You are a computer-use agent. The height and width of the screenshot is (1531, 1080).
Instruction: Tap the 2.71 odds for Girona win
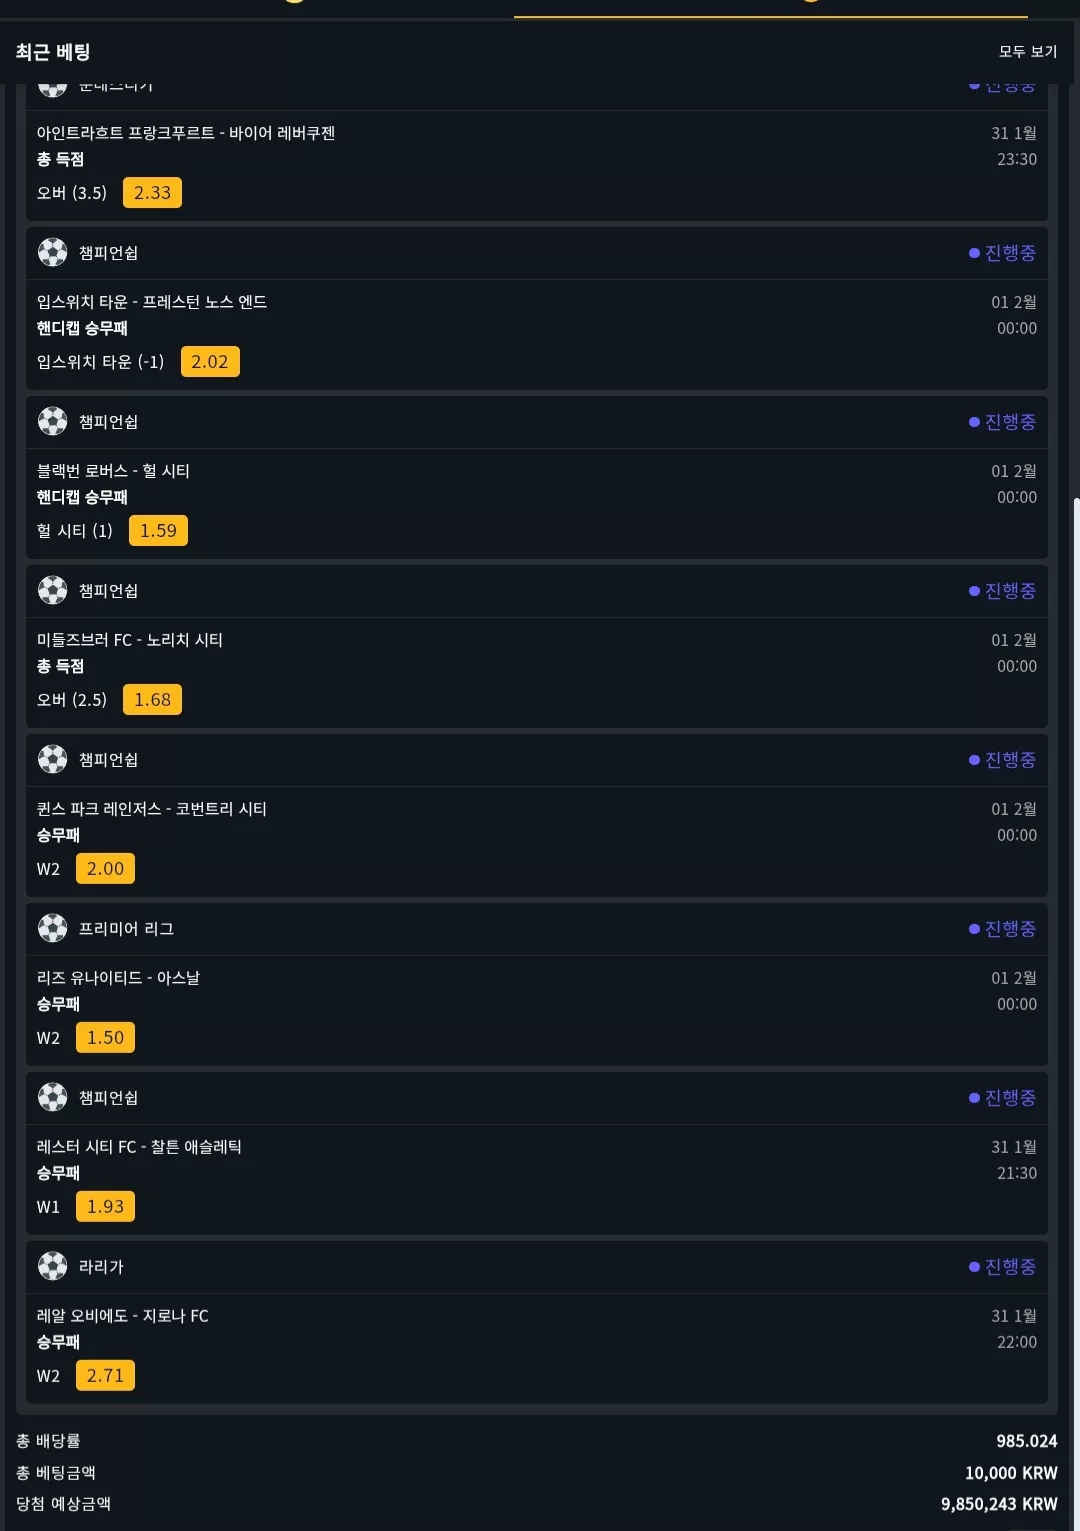click(105, 1376)
